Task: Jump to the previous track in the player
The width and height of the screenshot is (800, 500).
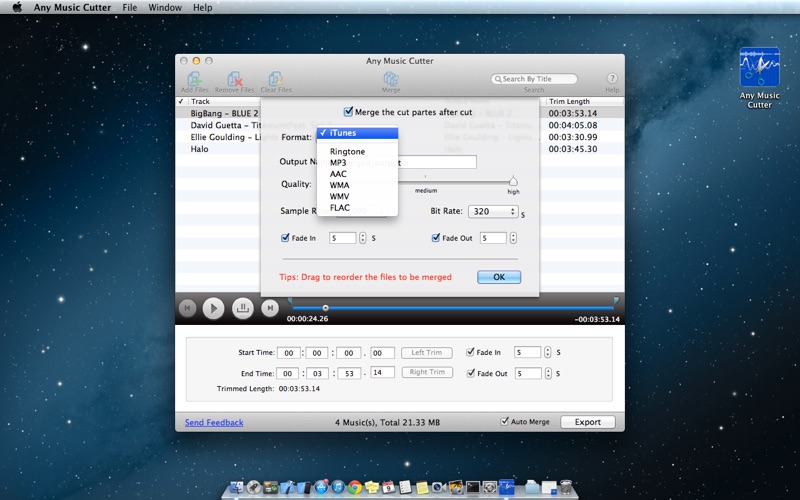Action: (x=187, y=308)
